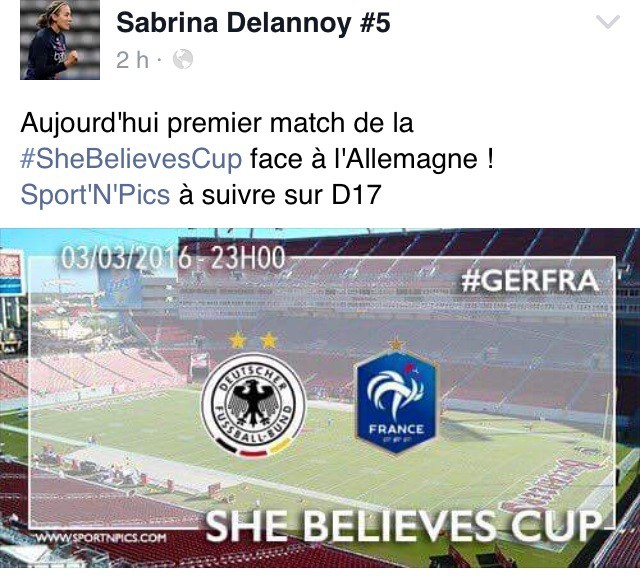The image size is (640, 579).
Task: Click the text 'face à l'Allemagne !'
Action: point(372,159)
